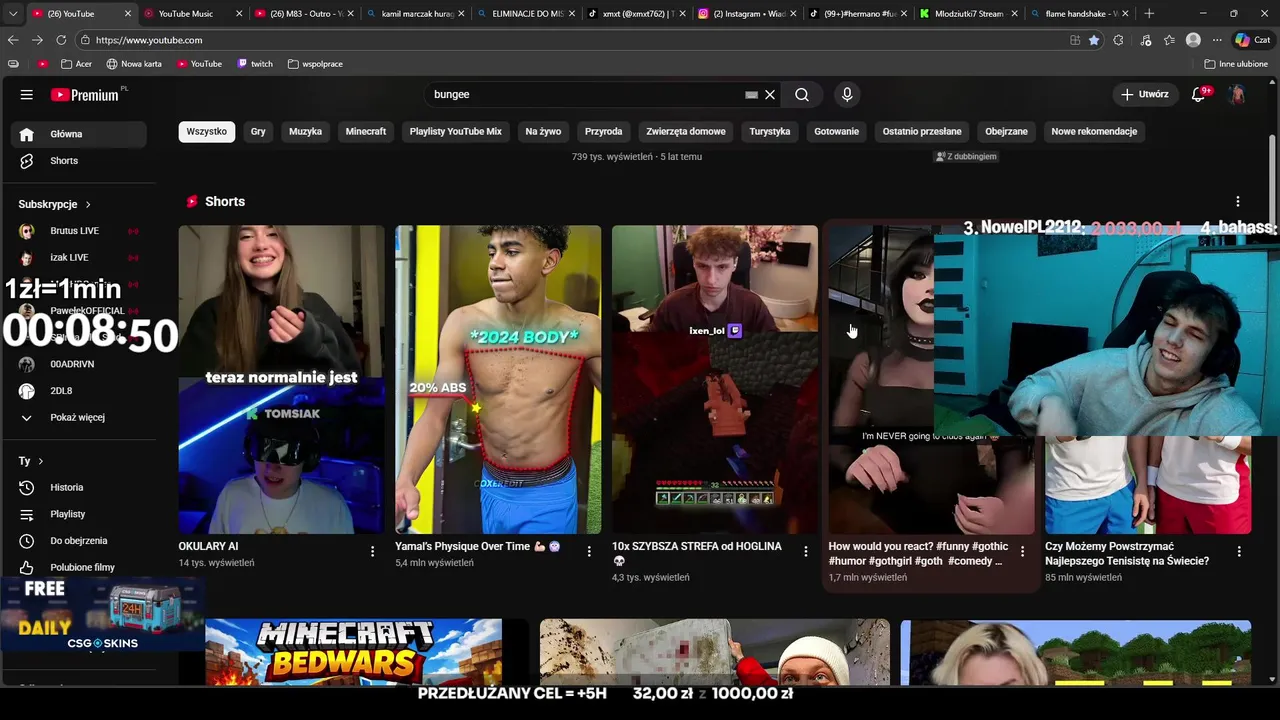This screenshot has height=720, width=1280.
Task: Go forward in browser history
Action: pyautogui.click(x=37, y=40)
